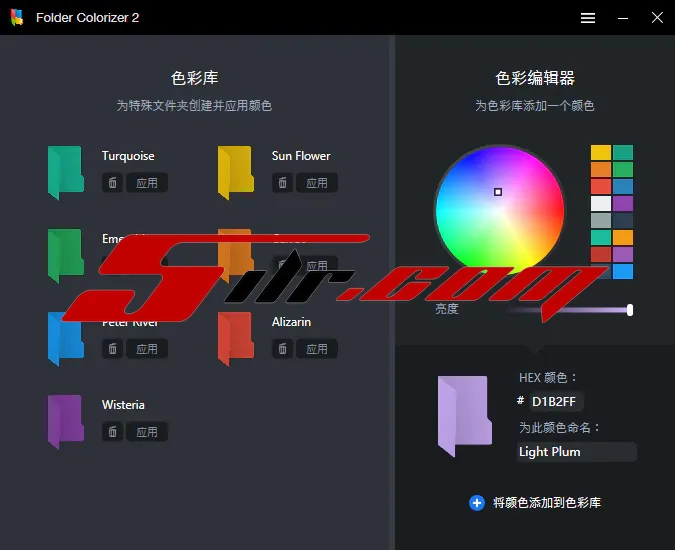Click the brightness slider handle
The image size is (675, 550).
tap(630, 310)
